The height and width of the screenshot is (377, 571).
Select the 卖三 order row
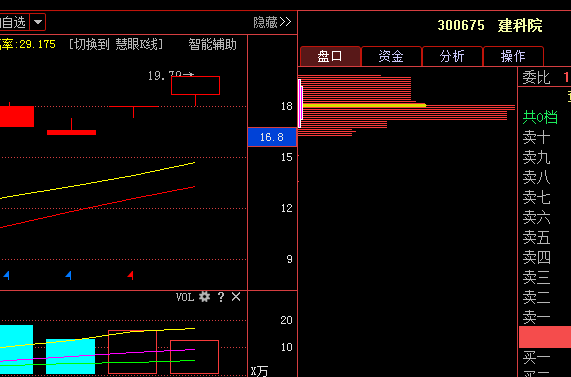pos(545,278)
